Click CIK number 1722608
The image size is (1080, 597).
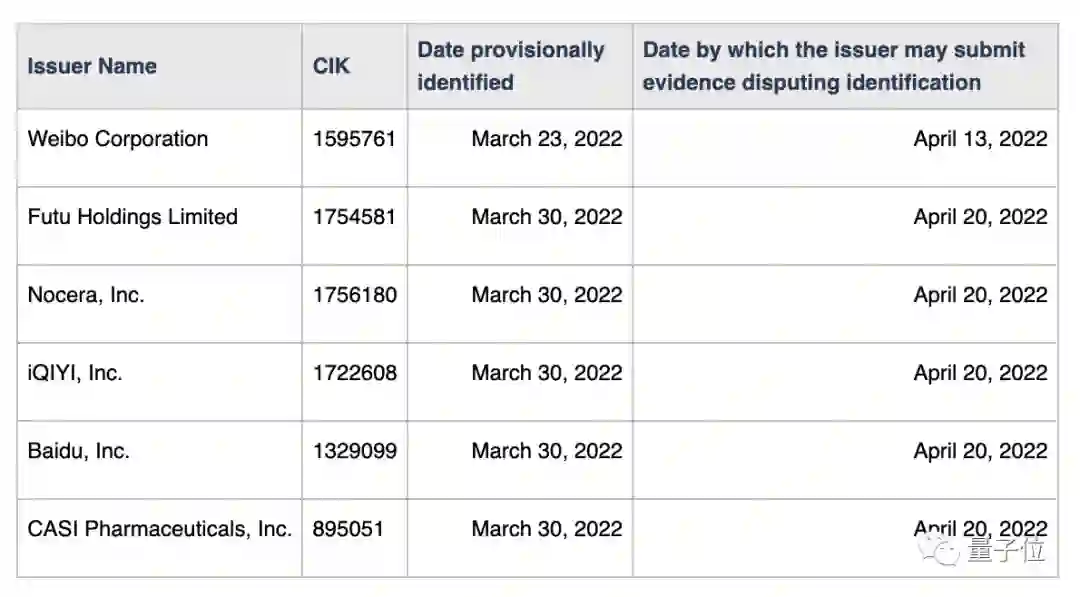pos(354,373)
